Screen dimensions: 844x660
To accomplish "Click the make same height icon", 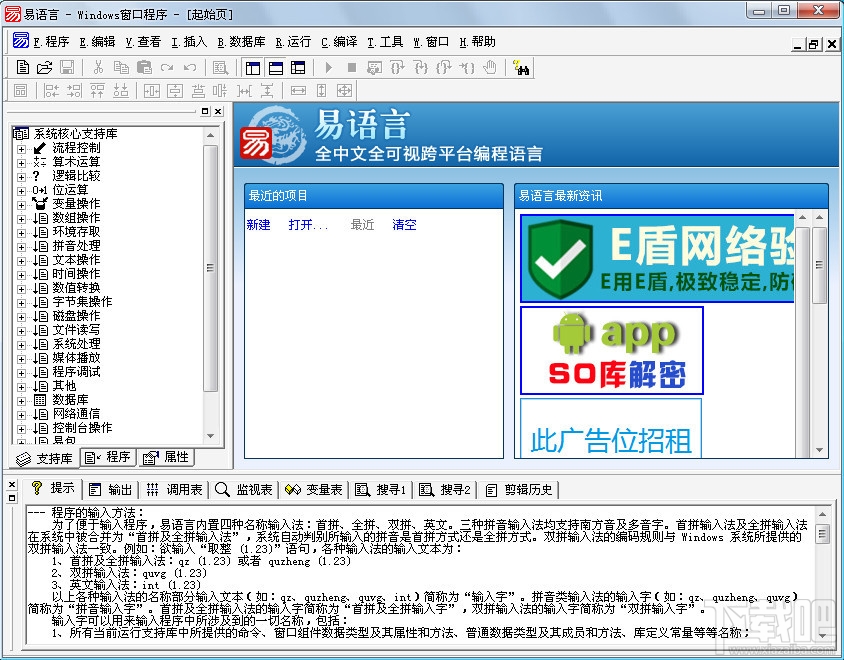I will 321,91.
